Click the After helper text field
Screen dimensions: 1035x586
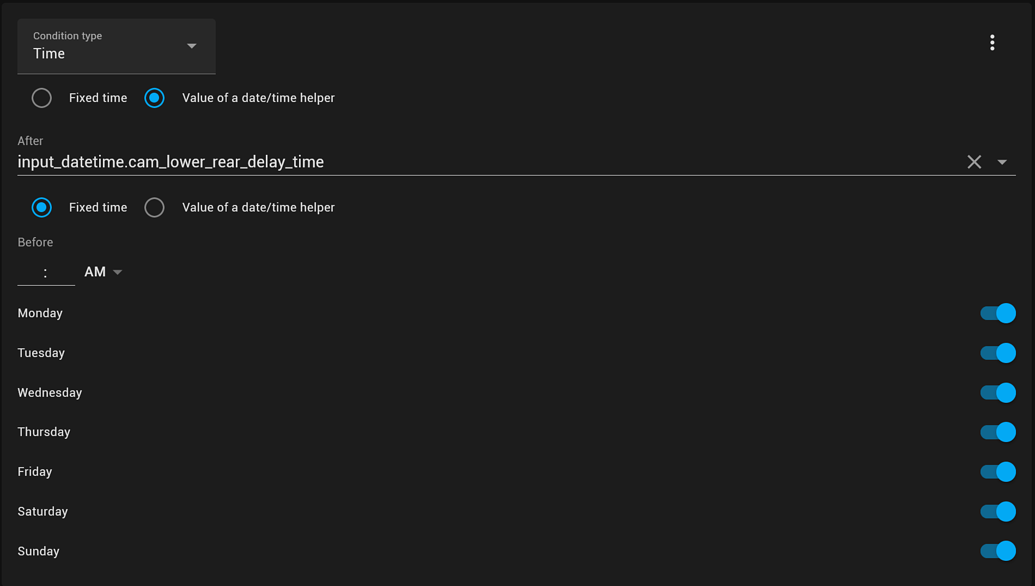click(x=400, y=161)
